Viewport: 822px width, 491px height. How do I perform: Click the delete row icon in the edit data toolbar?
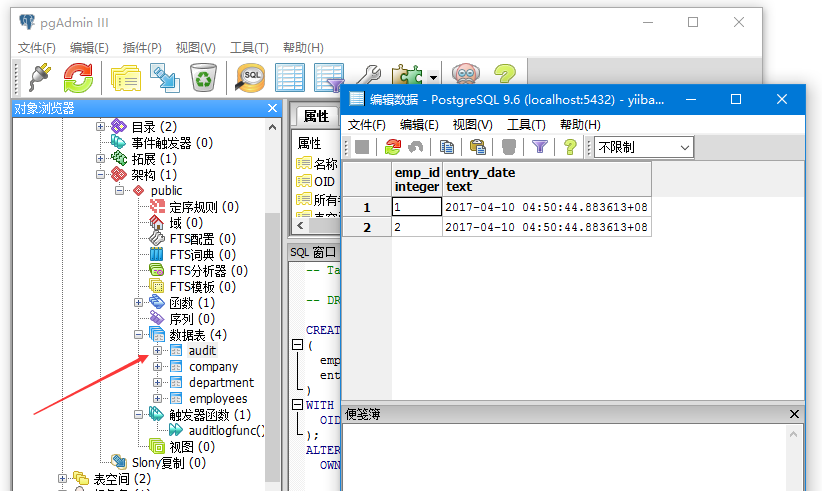pos(509,147)
